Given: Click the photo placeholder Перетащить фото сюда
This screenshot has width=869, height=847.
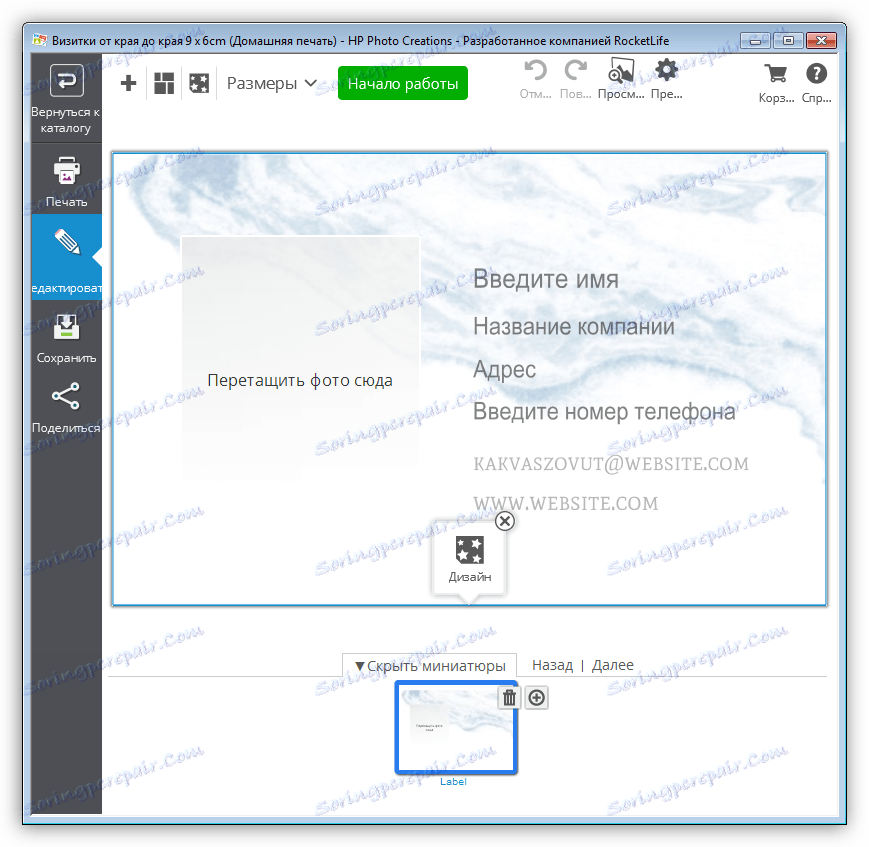Looking at the screenshot, I should coord(300,358).
